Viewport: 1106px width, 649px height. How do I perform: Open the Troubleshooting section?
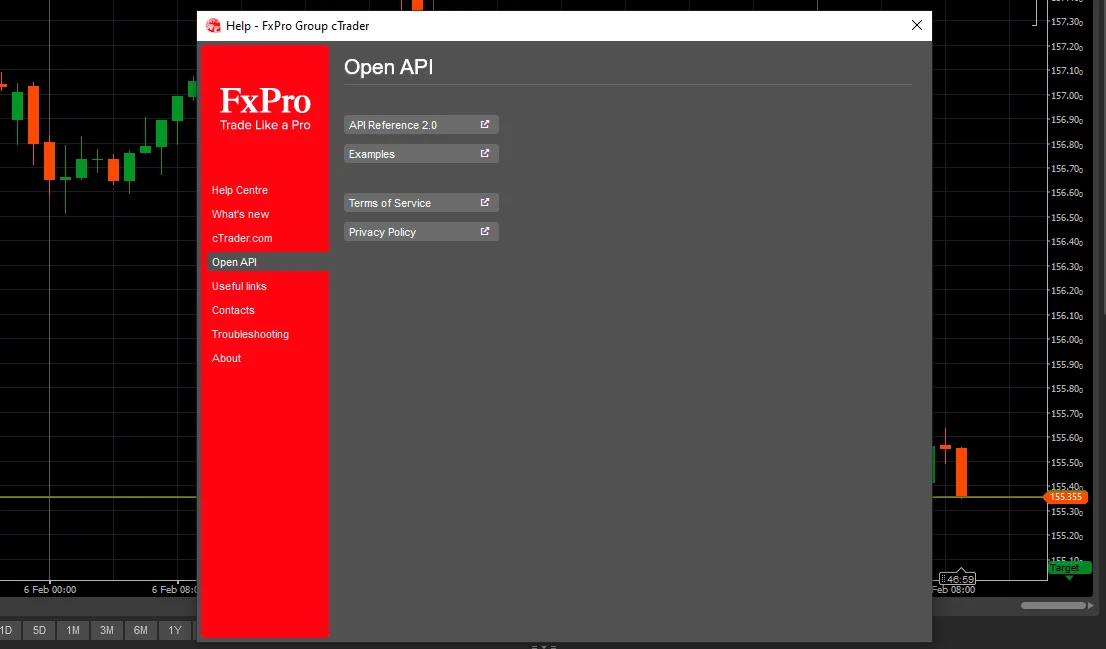[x=248, y=334]
